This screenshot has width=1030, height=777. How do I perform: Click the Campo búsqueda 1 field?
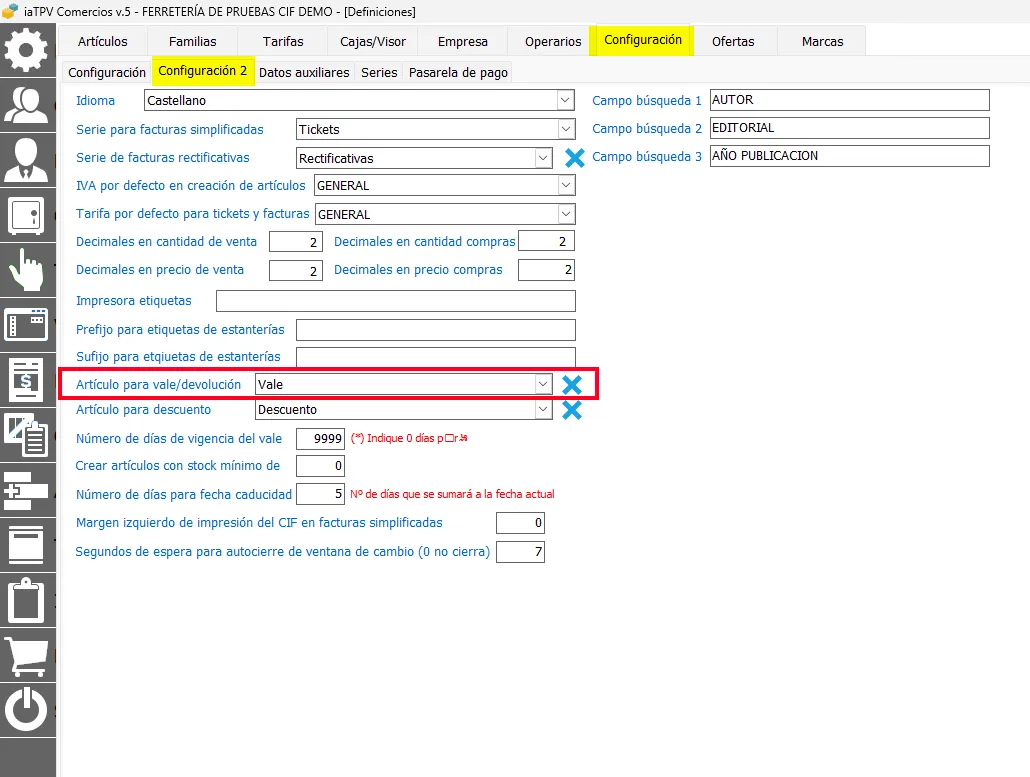point(849,100)
